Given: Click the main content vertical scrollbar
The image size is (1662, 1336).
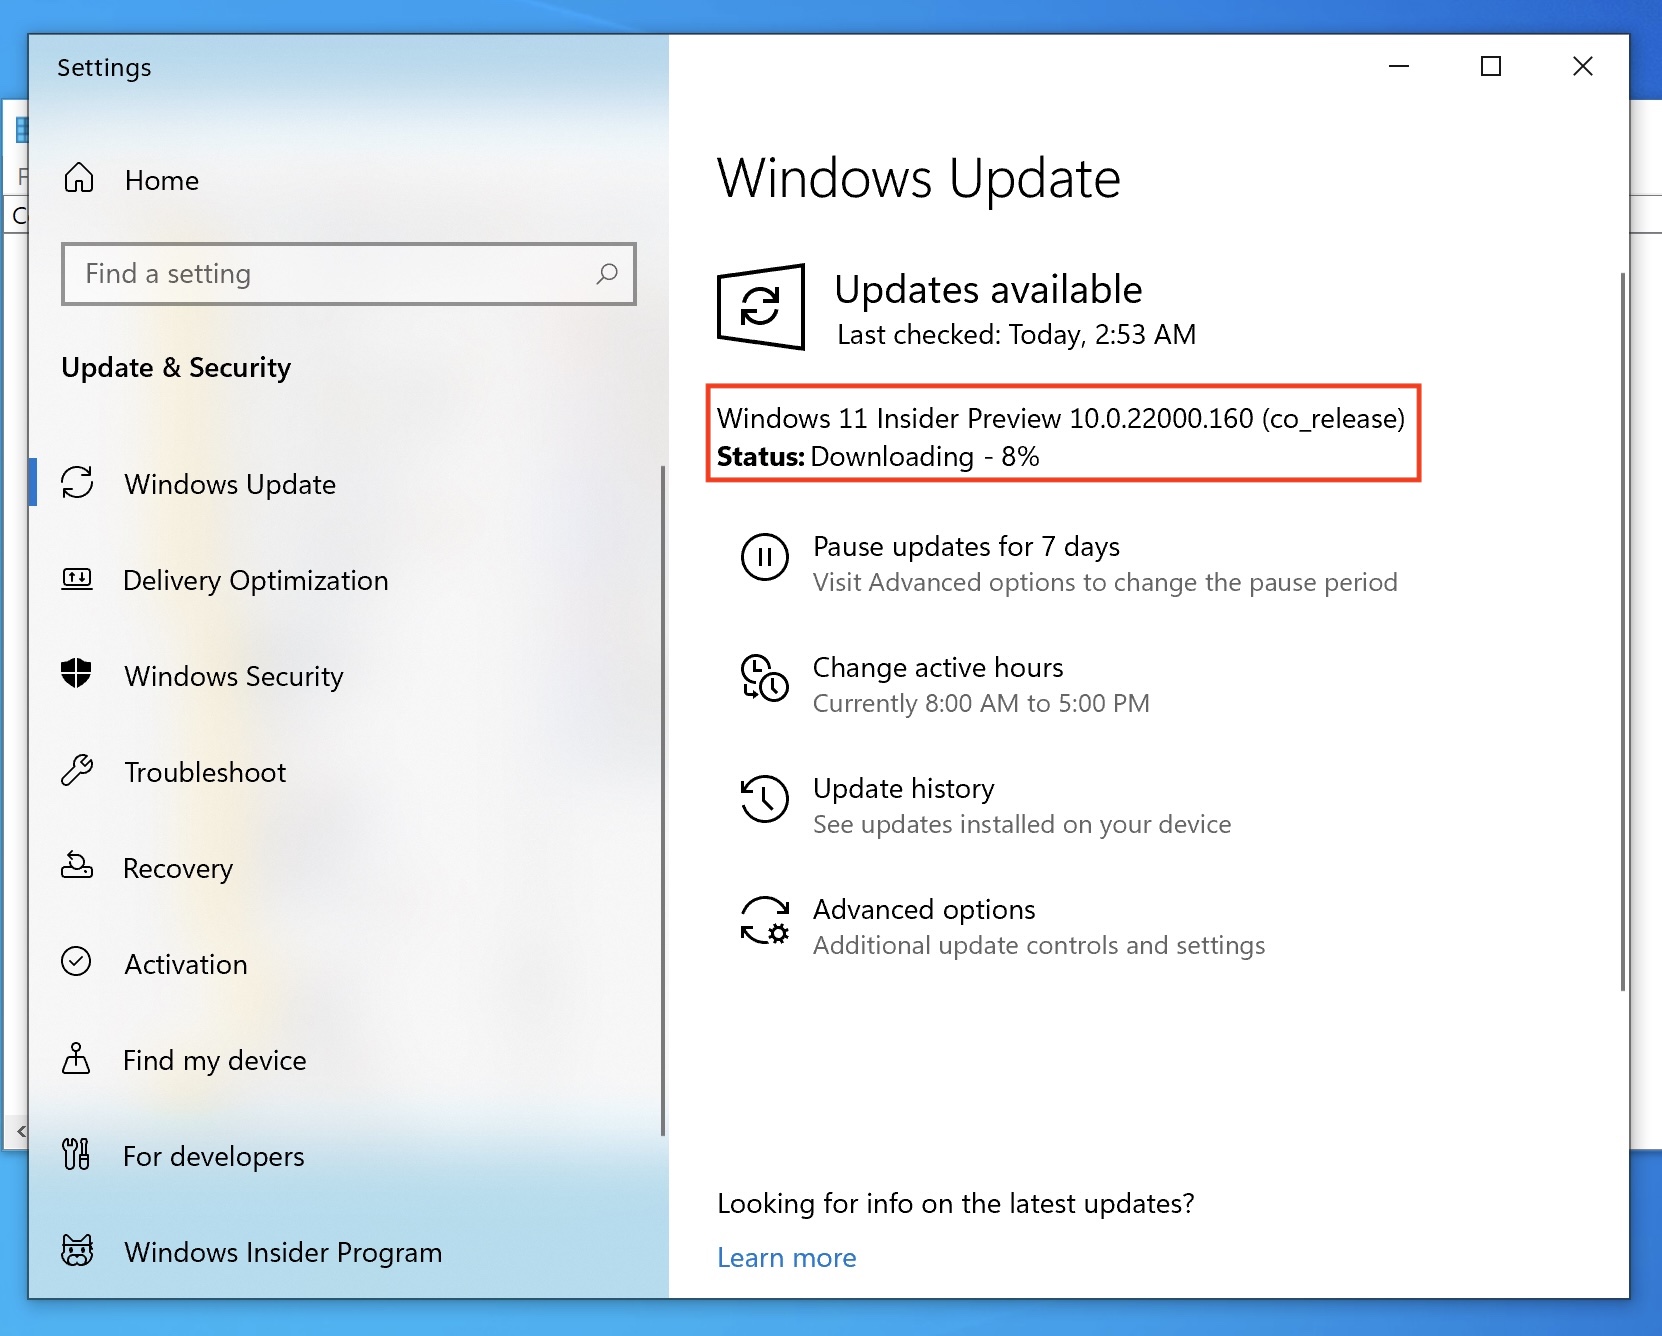Looking at the screenshot, I should (1622, 632).
